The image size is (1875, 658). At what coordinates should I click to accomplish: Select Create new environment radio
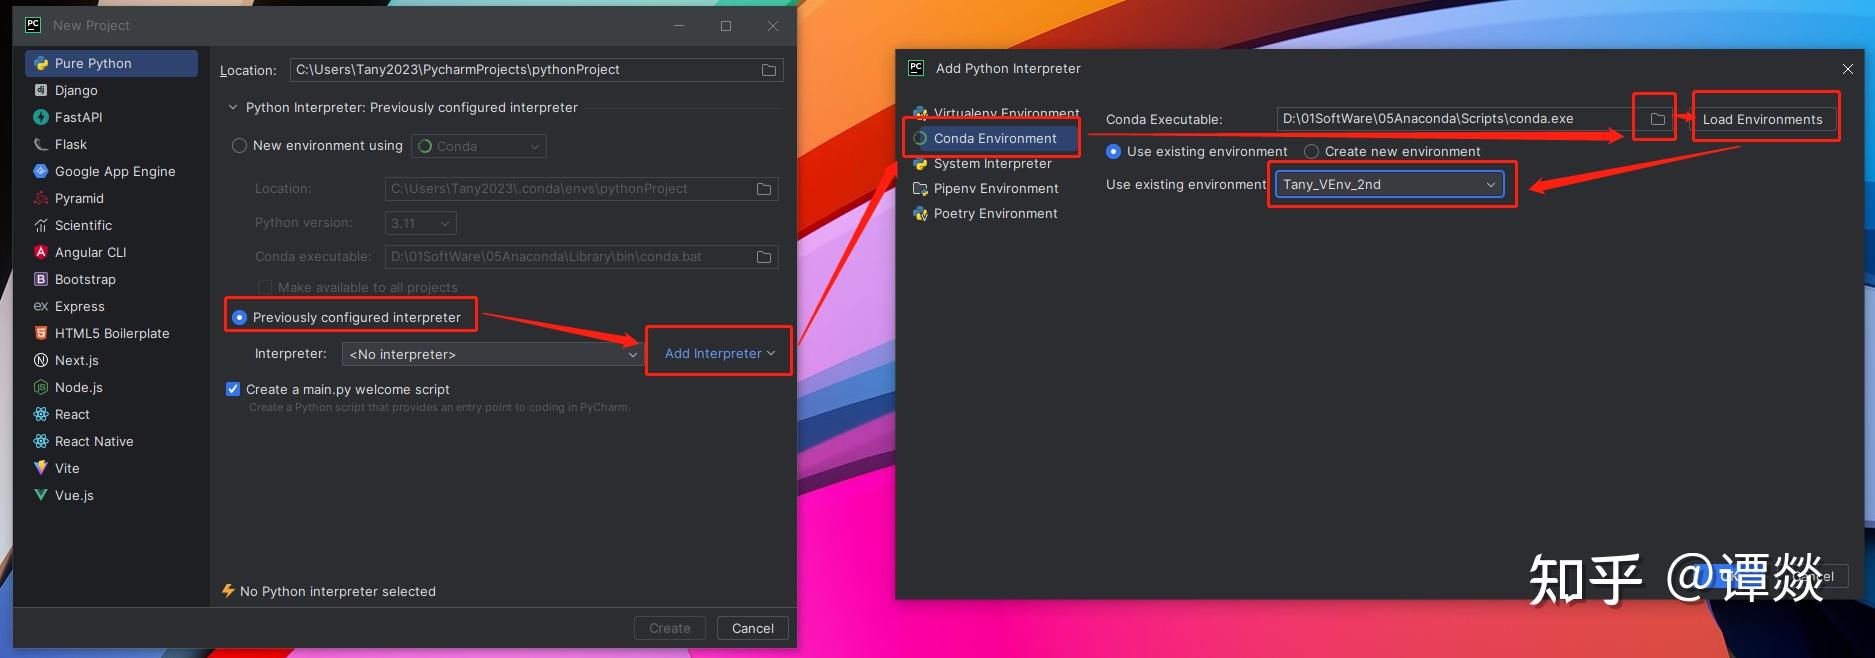[x=1311, y=151]
